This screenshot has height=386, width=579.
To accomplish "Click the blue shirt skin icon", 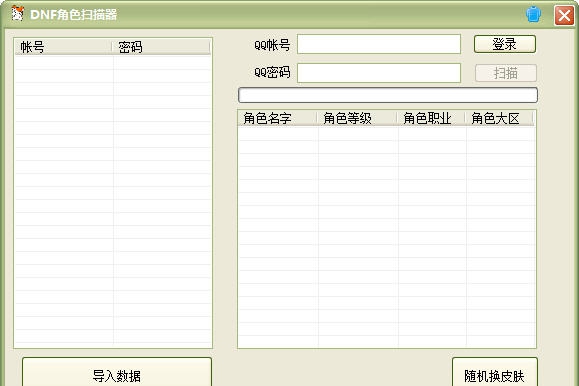I will coord(533,15).
